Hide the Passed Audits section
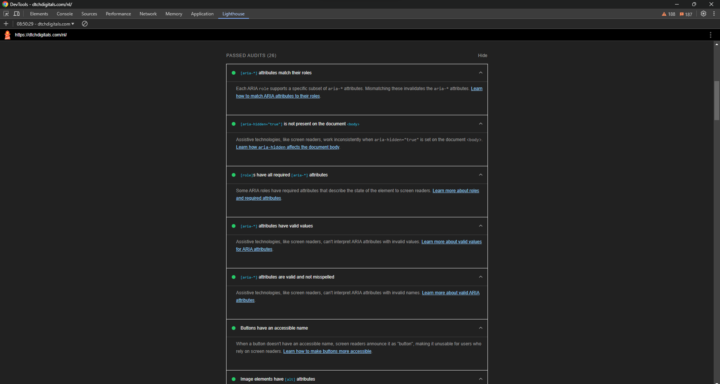The width and height of the screenshot is (720, 384). coord(482,56)
